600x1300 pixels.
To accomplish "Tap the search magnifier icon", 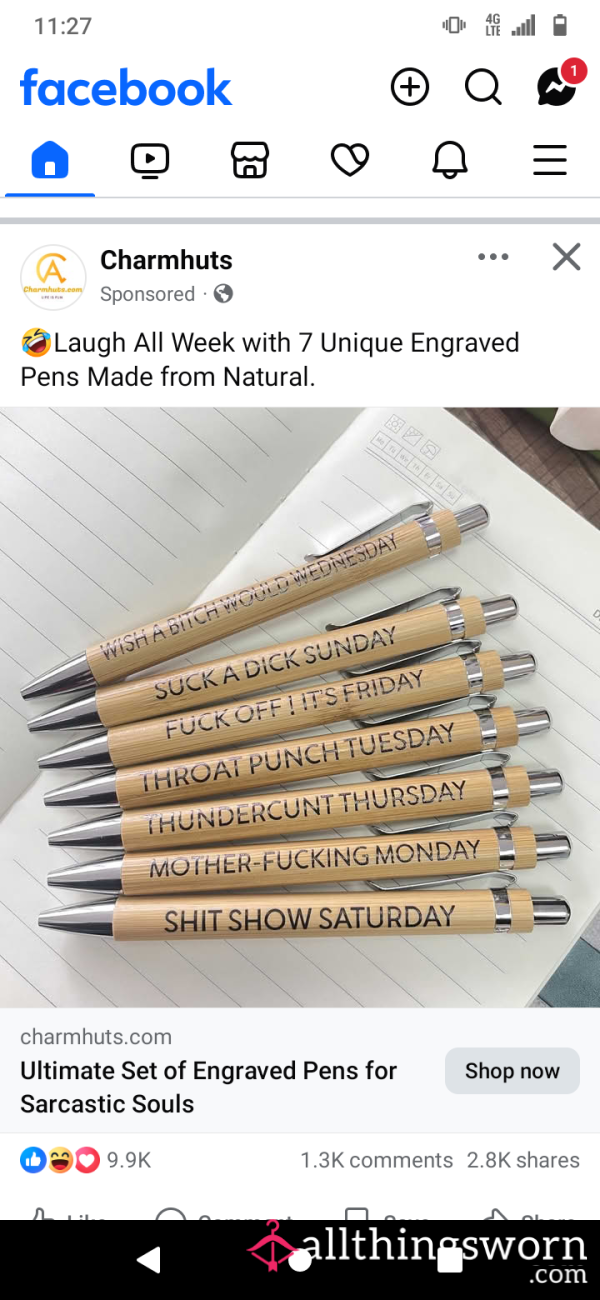I will tap(484, 88).
